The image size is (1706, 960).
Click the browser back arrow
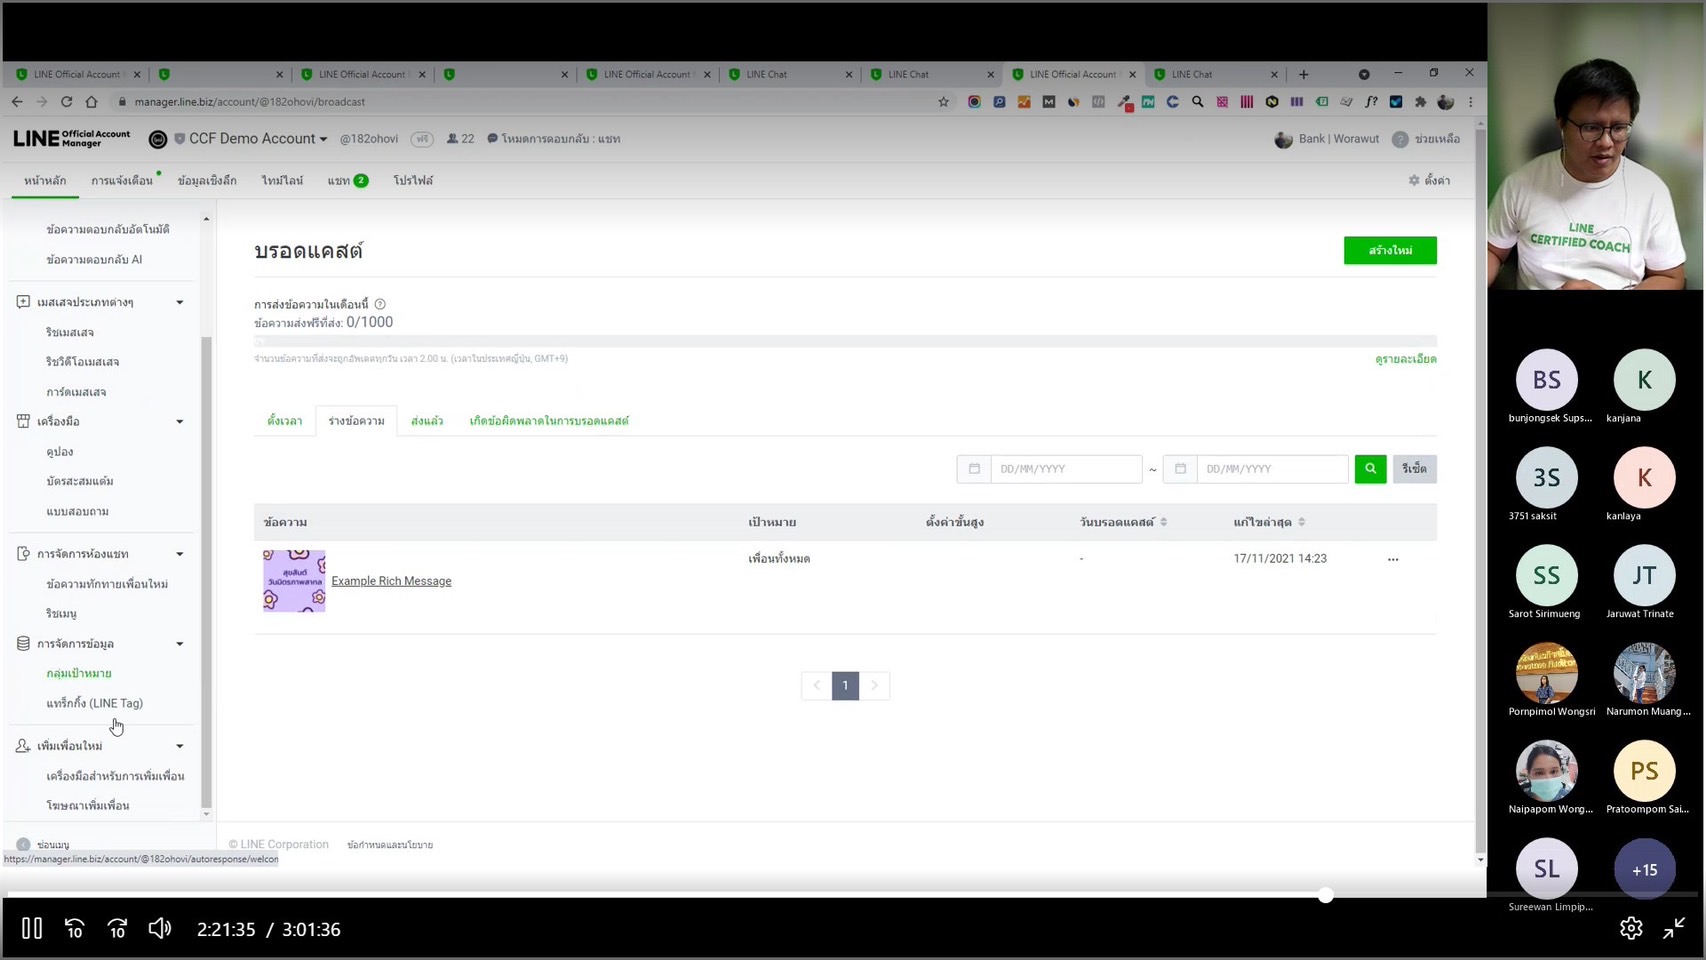point(17,102)
